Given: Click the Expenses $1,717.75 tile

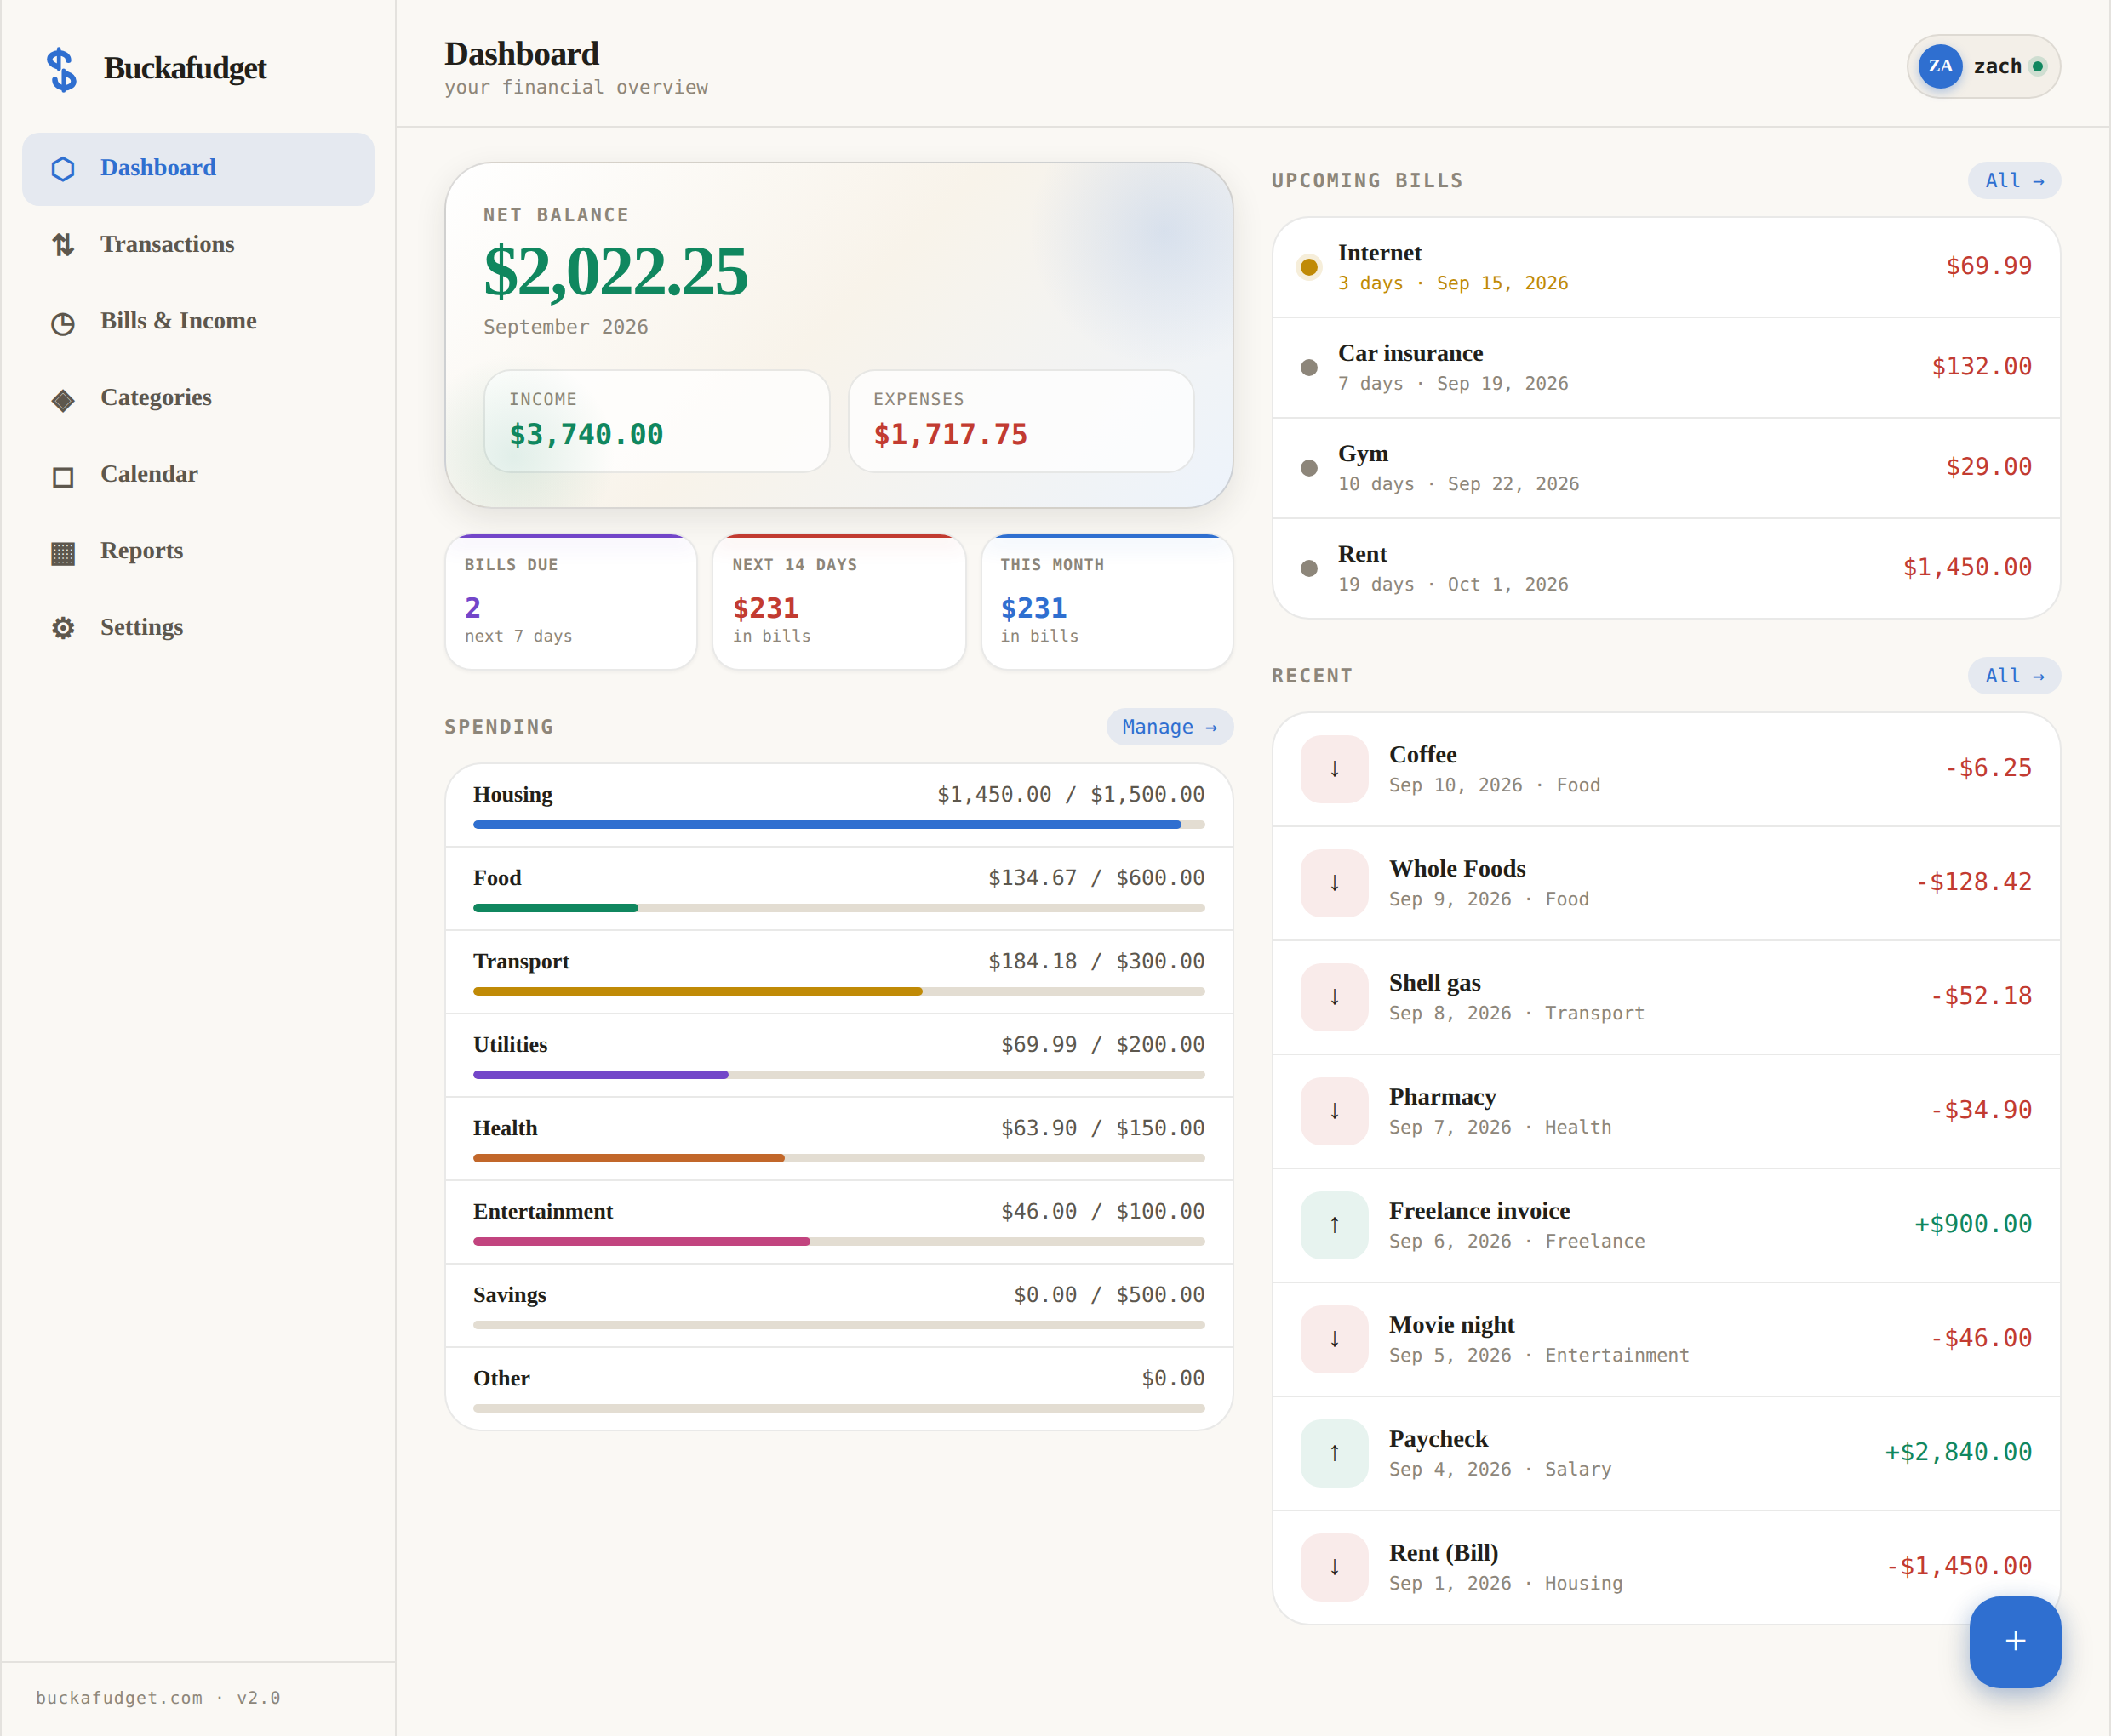Looking at the screenshot, I should [1020, 421].
